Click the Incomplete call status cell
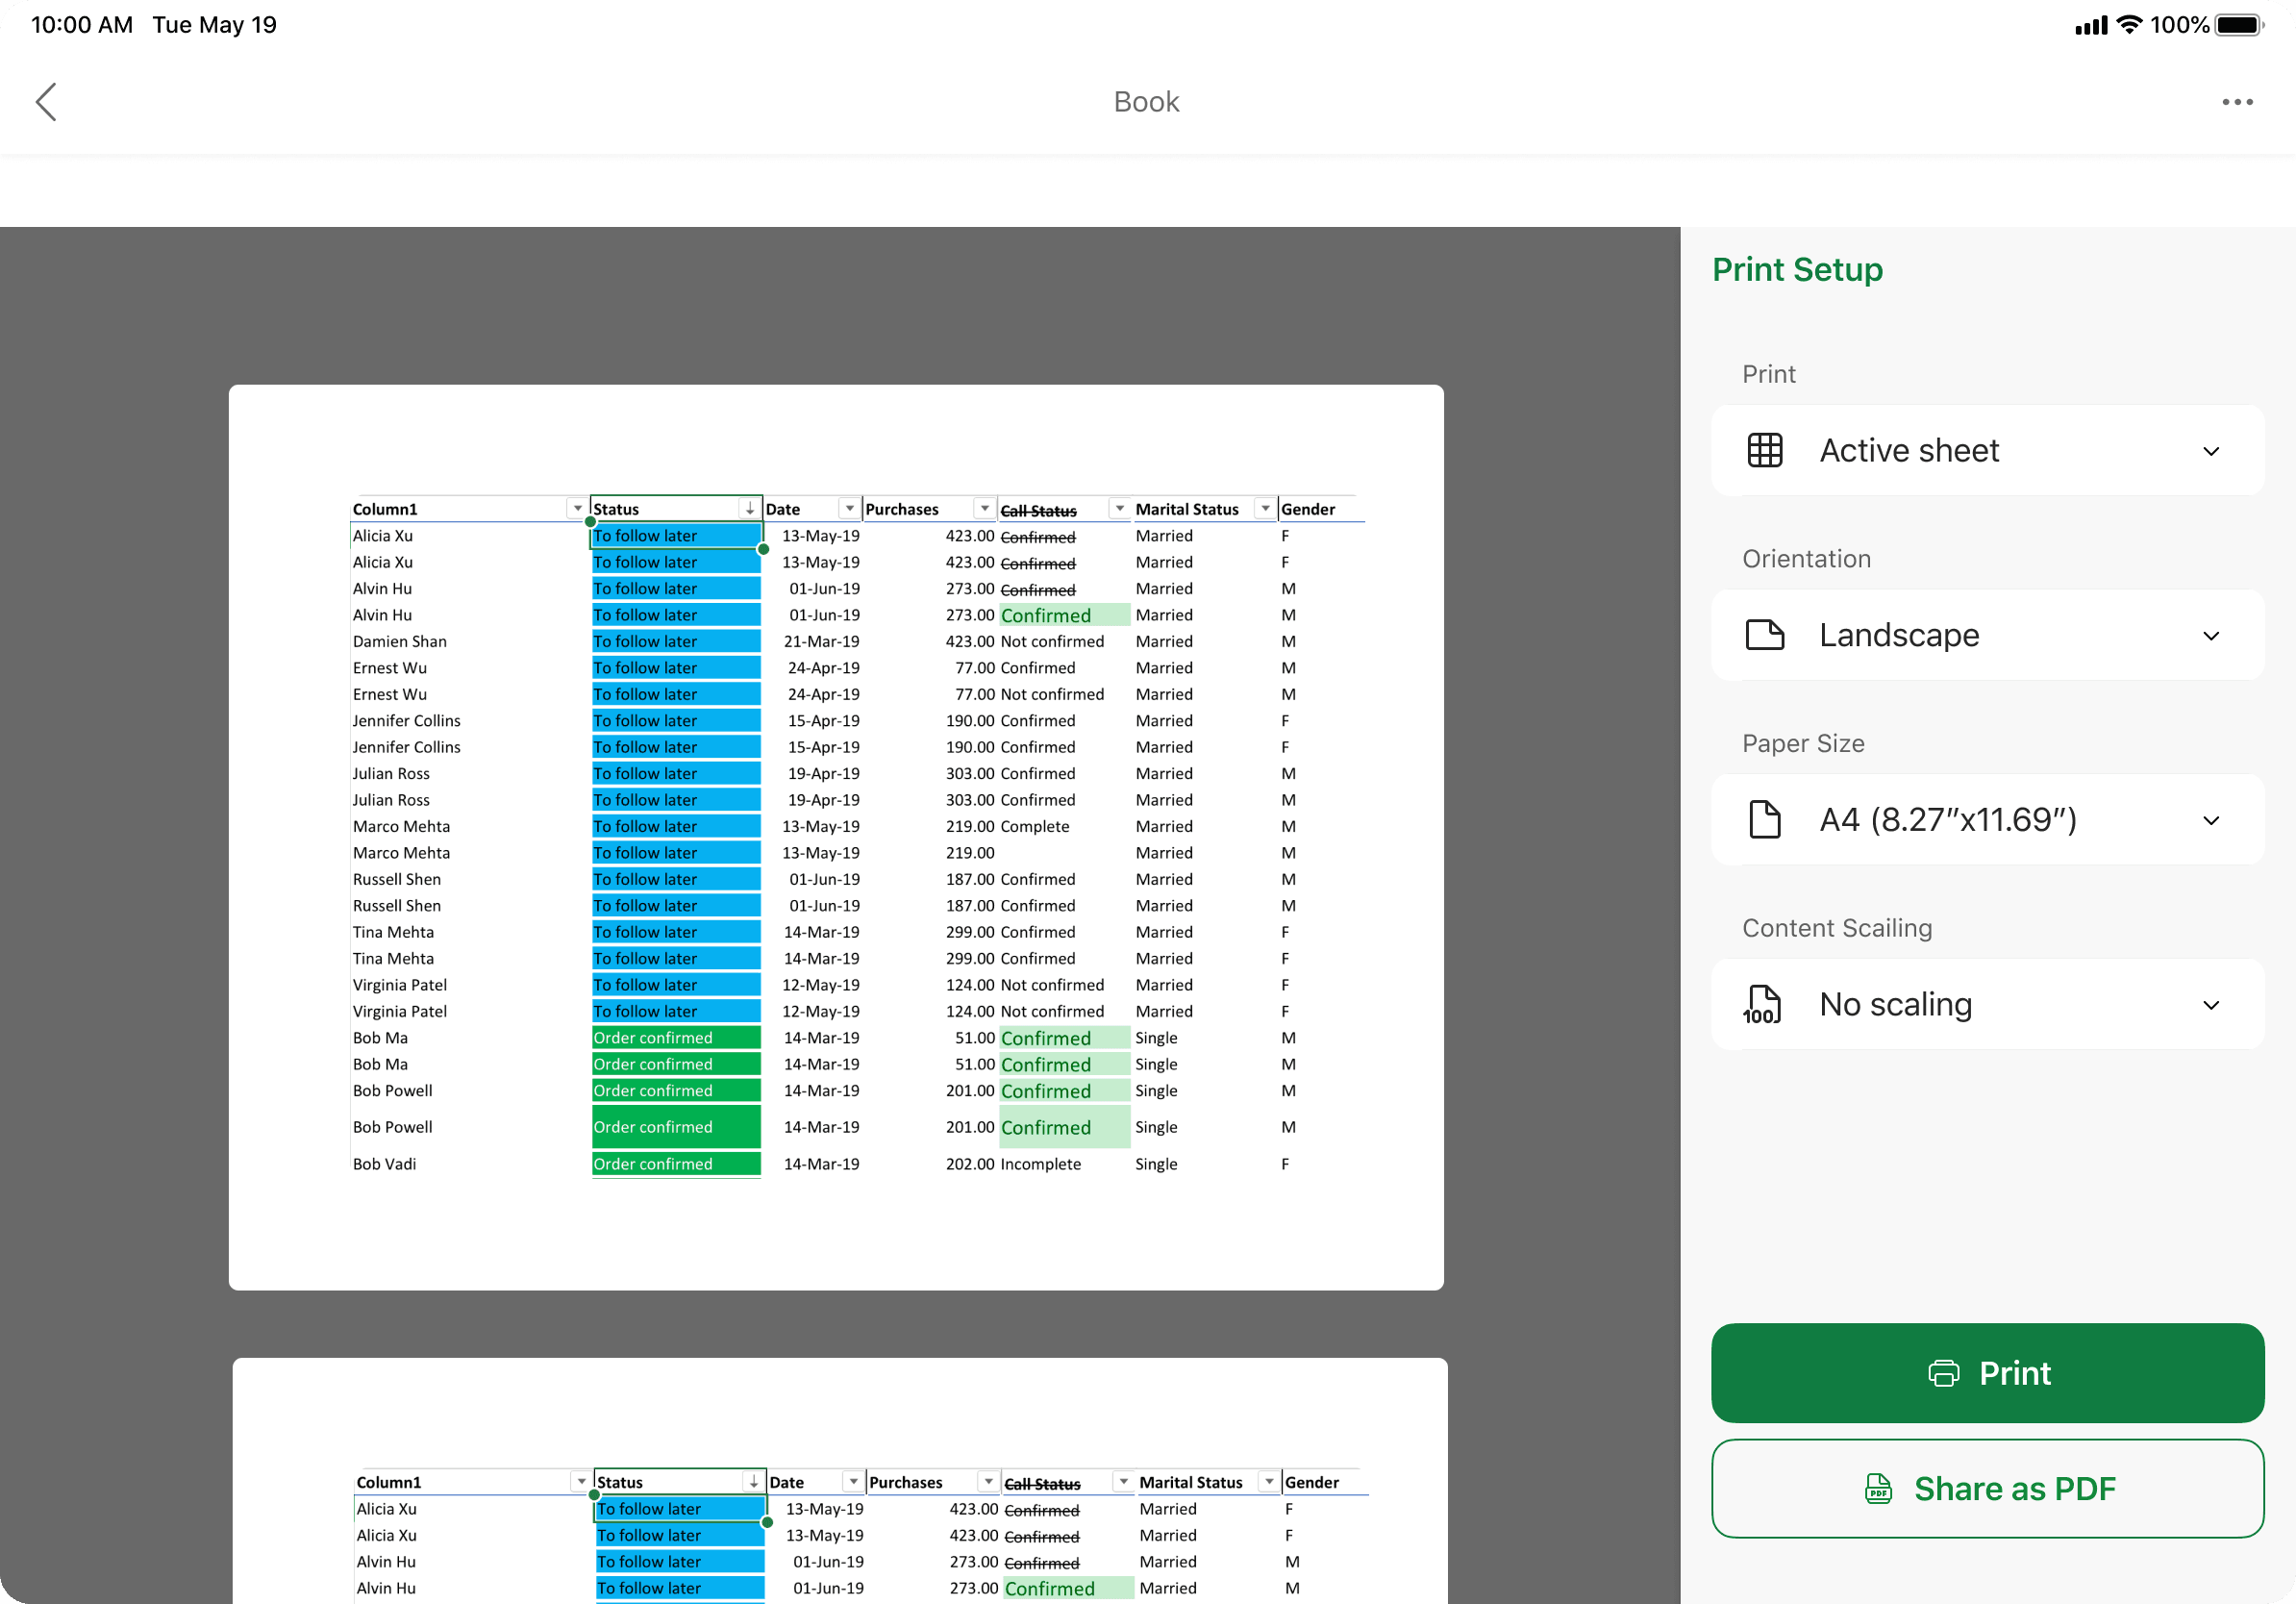Screen dimensions: 2296x1604 pos(1040,1164)
